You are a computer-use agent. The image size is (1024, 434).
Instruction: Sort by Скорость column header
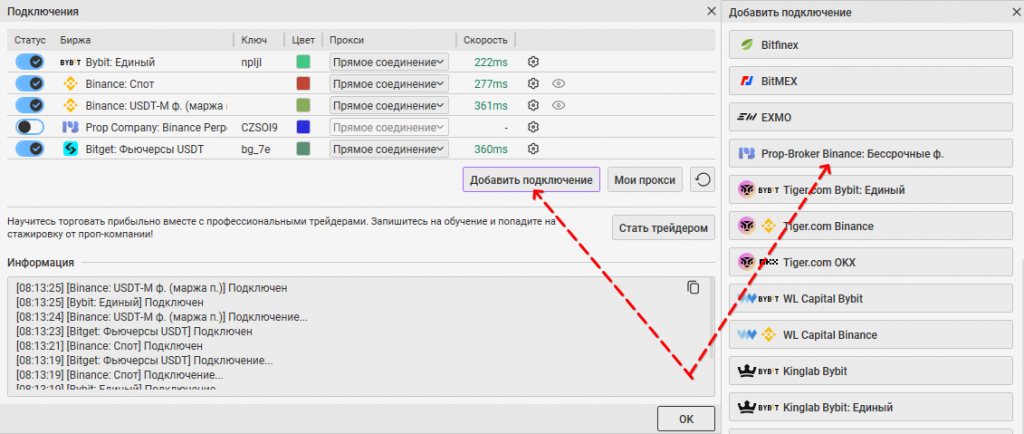point(485,40)
